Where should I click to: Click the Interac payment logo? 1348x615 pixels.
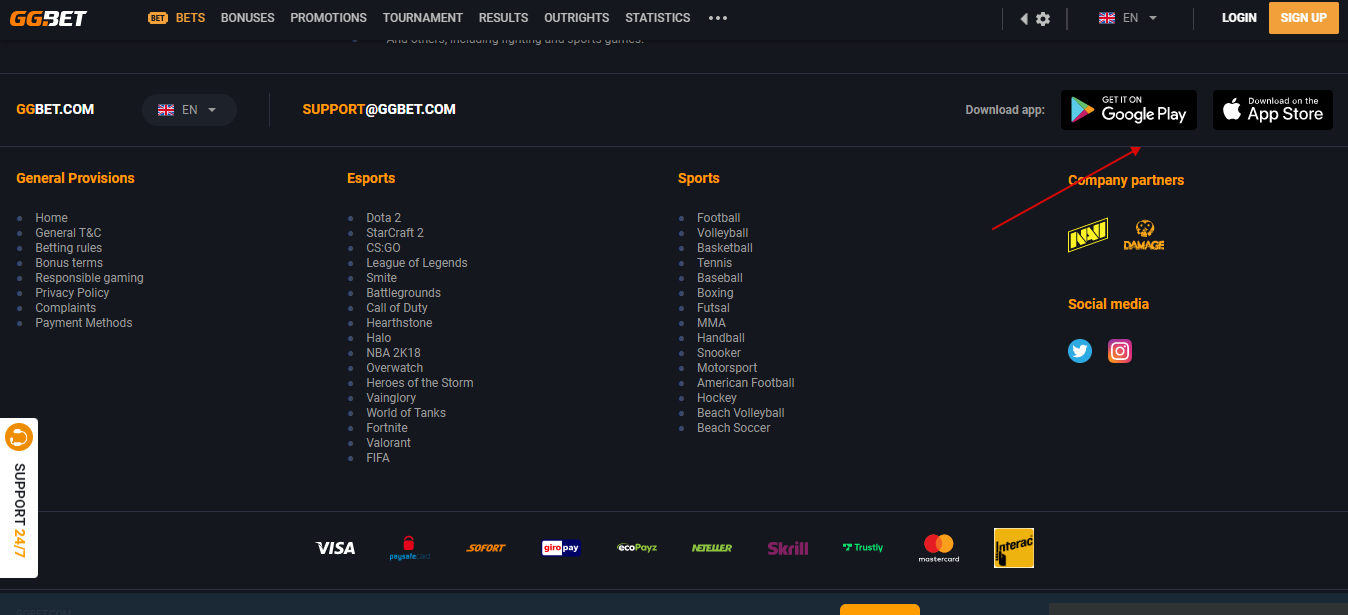pyautogui.click(x=1014, y=548)
